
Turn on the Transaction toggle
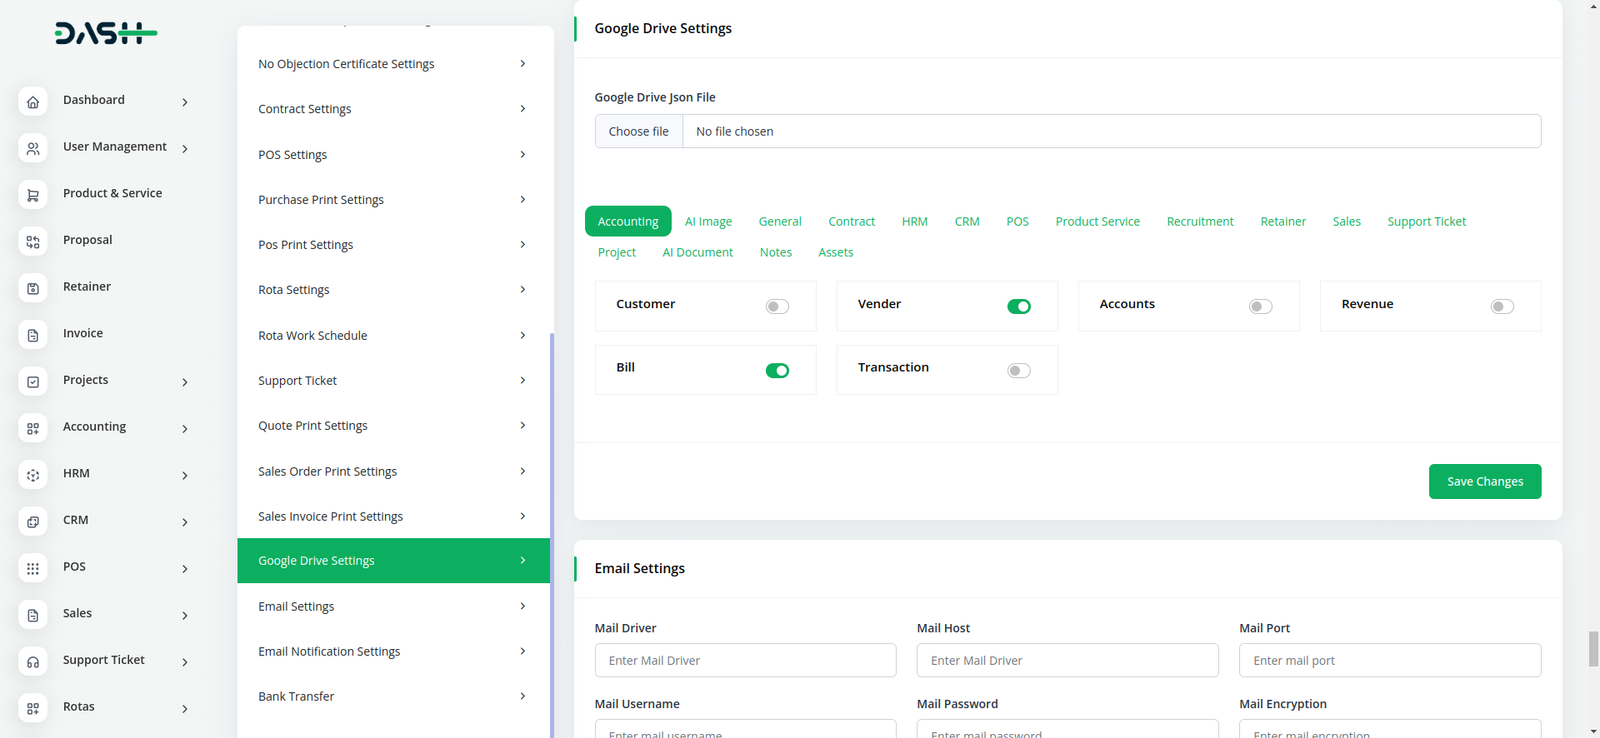1018,371
